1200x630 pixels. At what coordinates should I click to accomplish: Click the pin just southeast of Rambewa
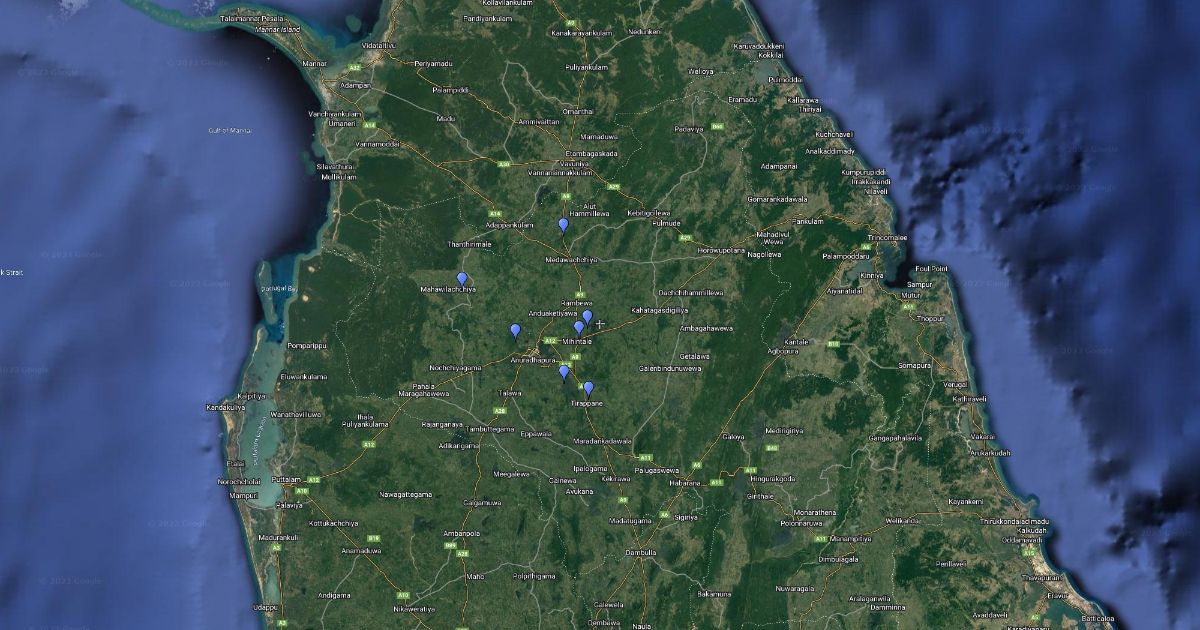click(588, 317)
